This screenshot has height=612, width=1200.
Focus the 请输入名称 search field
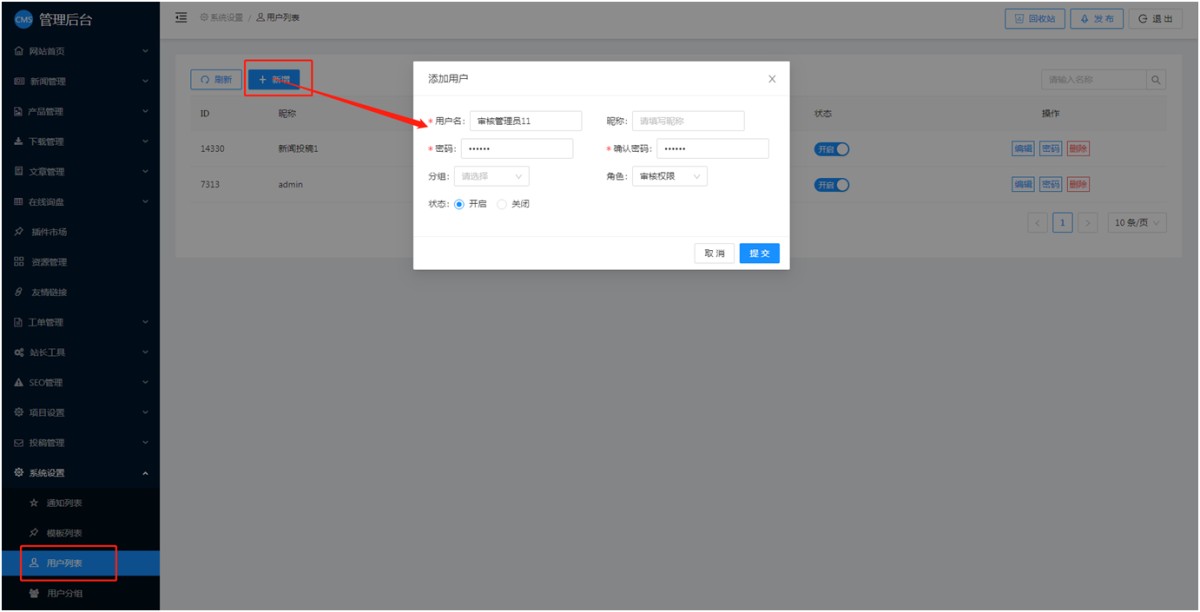click(1094, 80)
